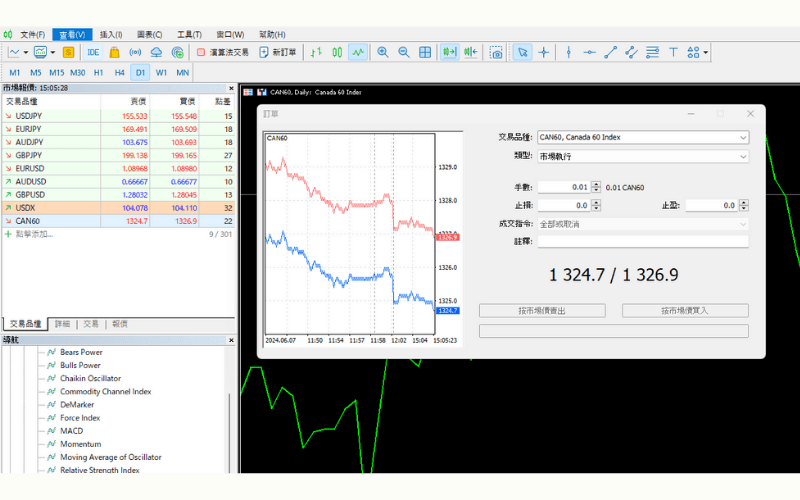Open the new chart toolbar icon
This screenshot has height=500, width=800.
[14, 52]
